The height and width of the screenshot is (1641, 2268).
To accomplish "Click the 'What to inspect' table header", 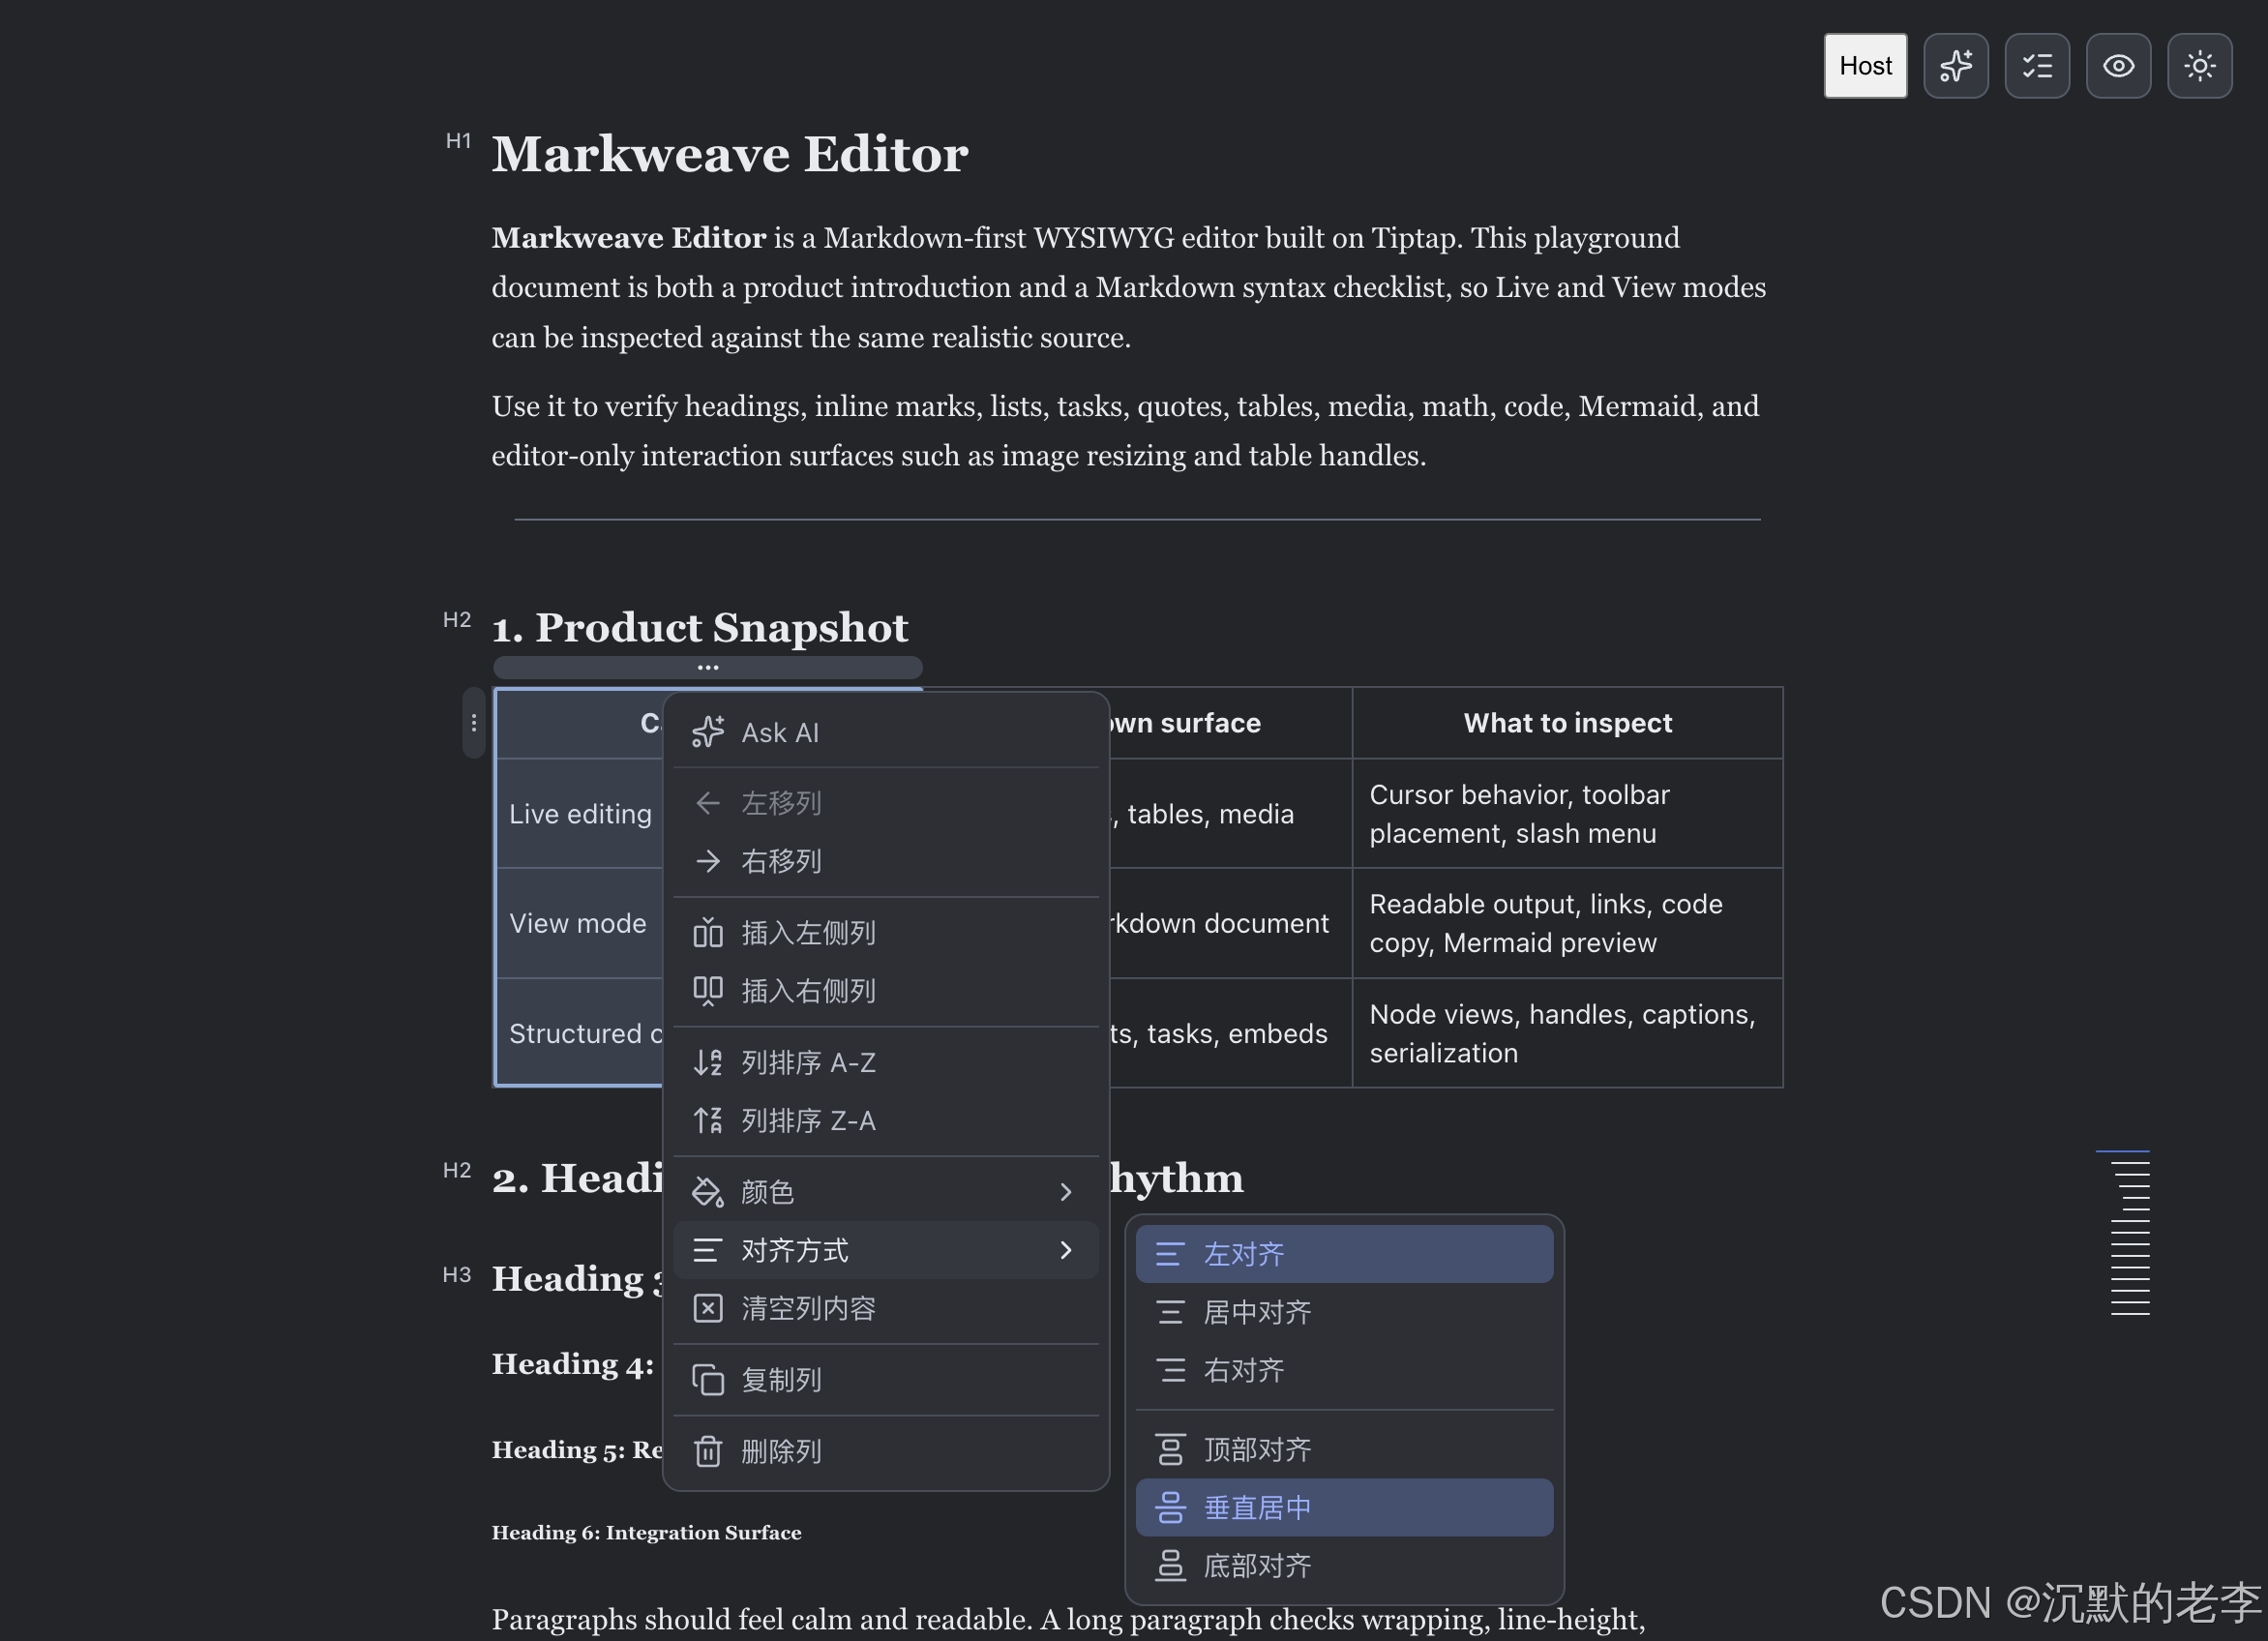I will [1567, 723].
